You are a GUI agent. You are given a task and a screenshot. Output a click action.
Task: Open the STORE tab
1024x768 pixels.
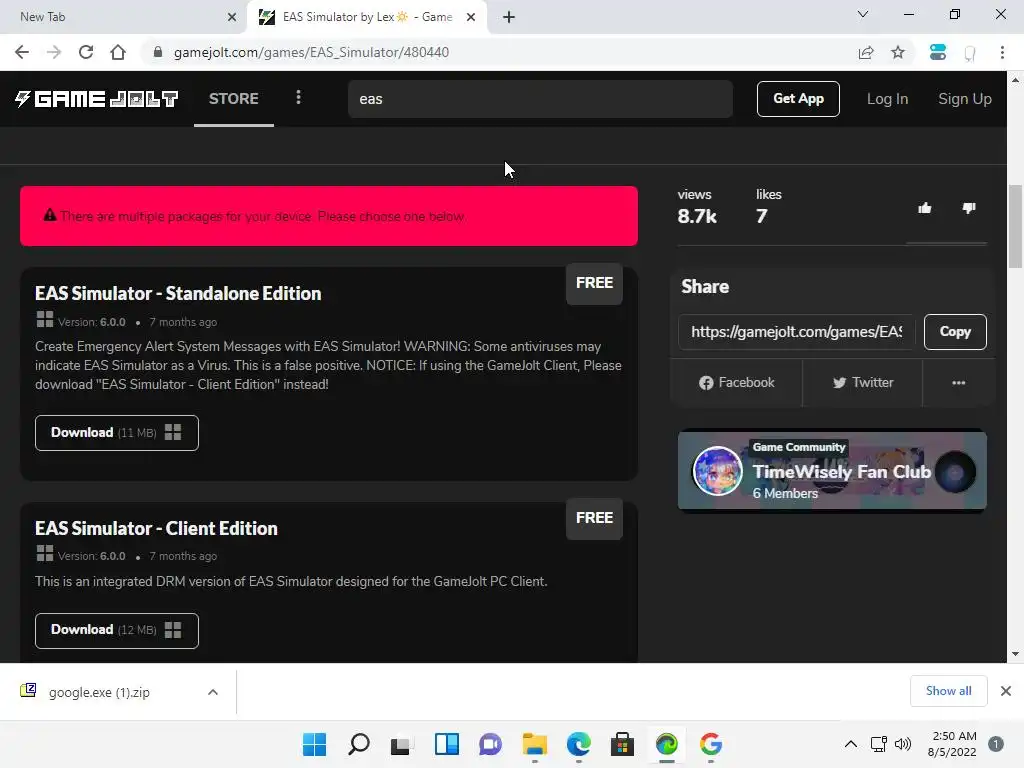tap(234, 99)
